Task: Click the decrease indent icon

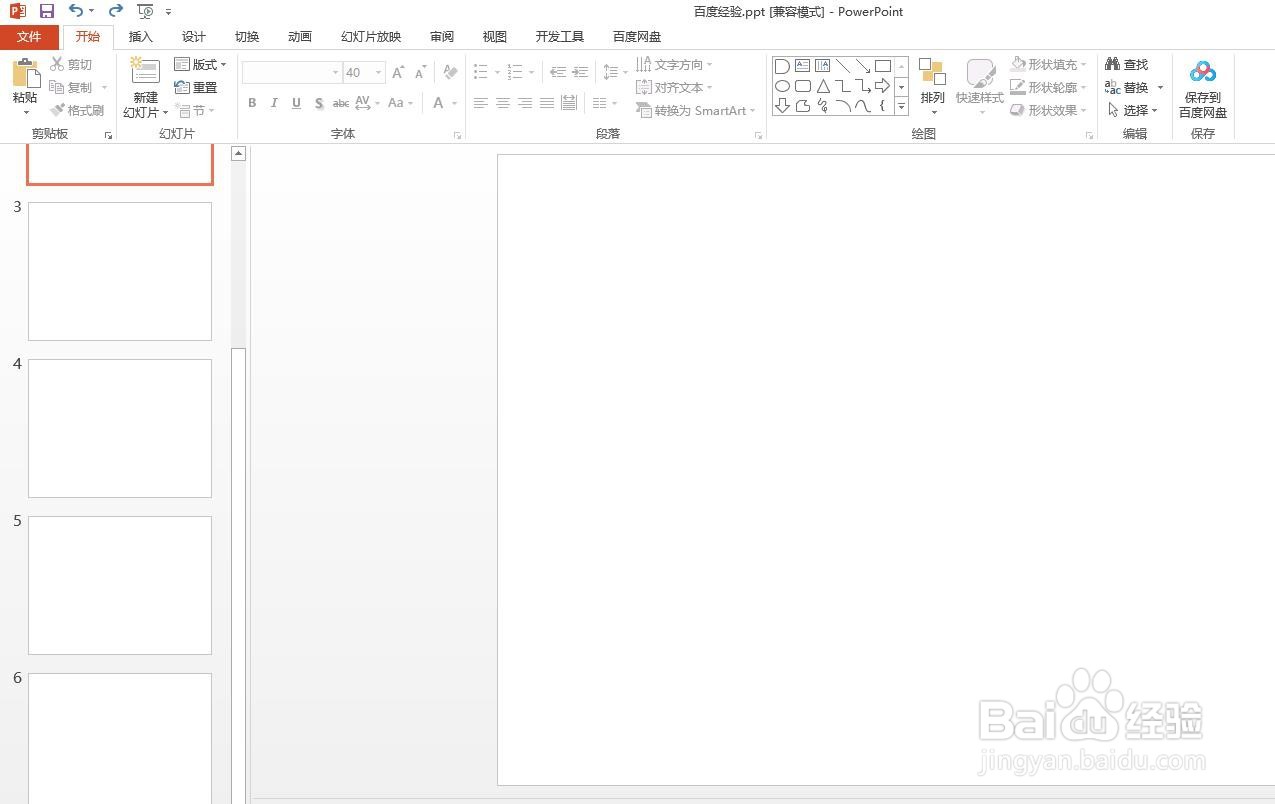Action: 558,72
